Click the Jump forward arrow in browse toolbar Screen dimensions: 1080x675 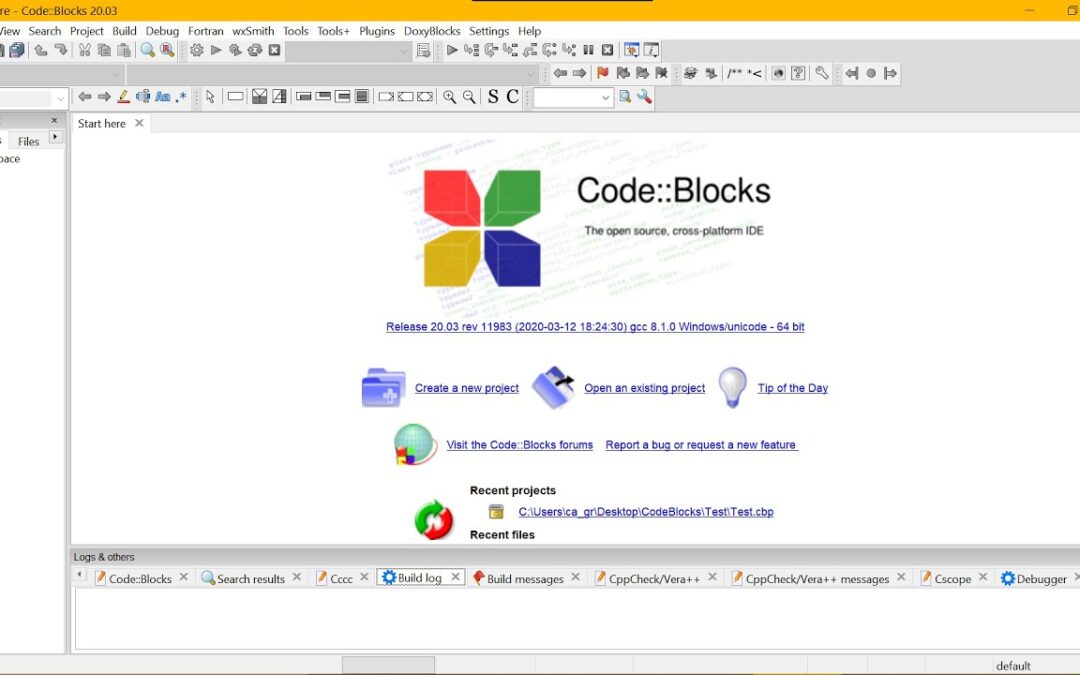[x=580, y=73]
